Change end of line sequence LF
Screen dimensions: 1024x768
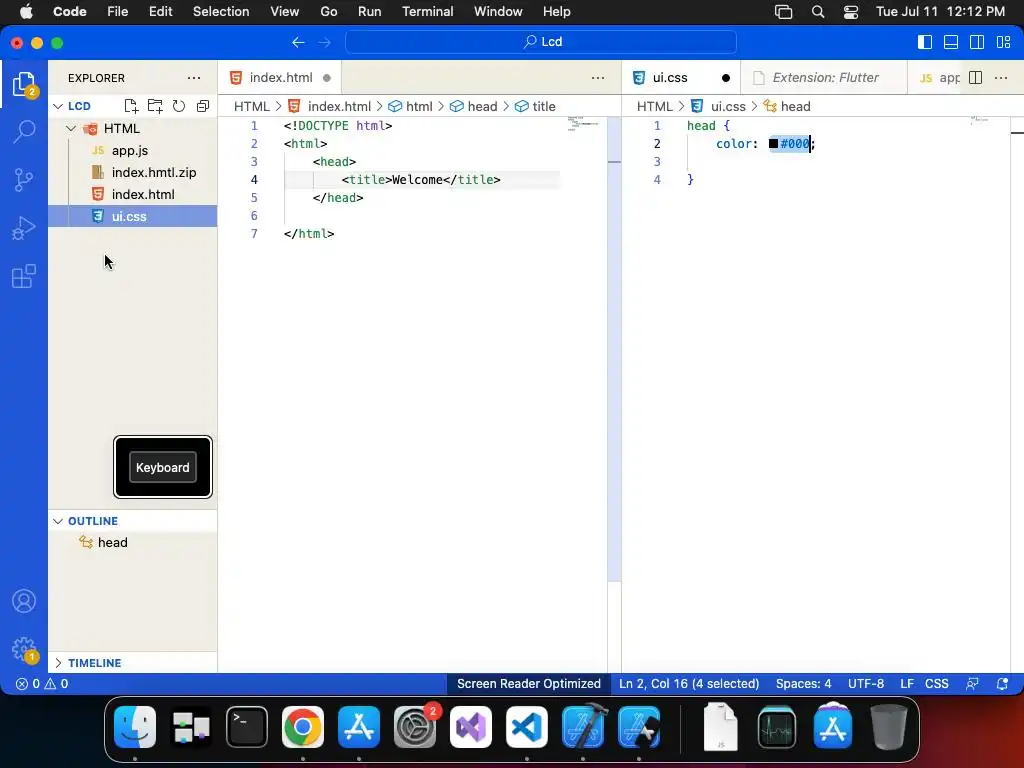click(906, 684)
